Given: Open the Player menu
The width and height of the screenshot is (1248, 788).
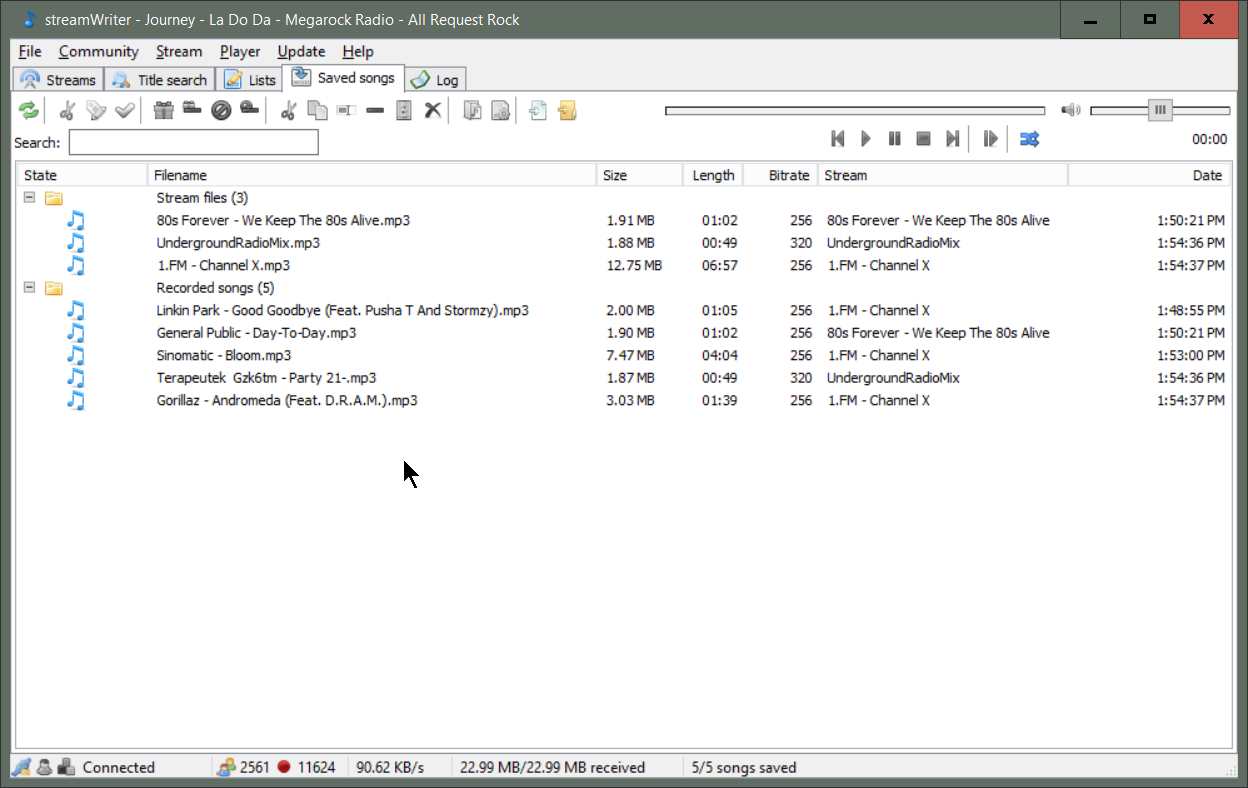Looking at the screenshot, I should click(240, 52).
